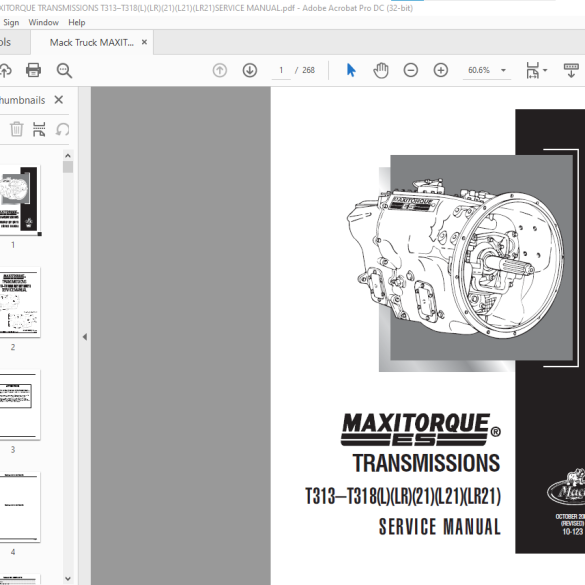Viewport: 585px width, 585px height.
Task: Click the total pages text 268
Action: point(309,70)
